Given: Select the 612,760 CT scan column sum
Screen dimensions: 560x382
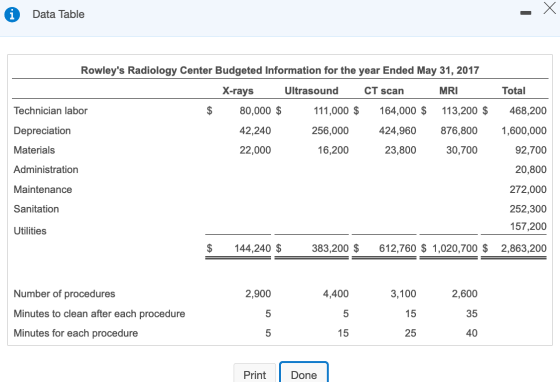Looking at the screenshot, I should coord(398,248).
